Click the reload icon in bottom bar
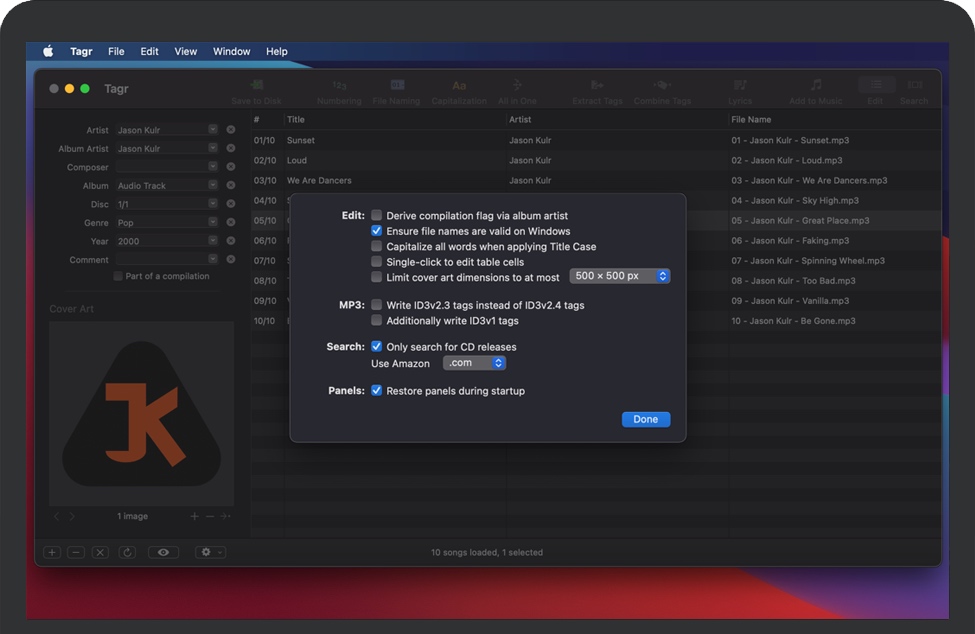Screen dimensions: 975x634 127,552
